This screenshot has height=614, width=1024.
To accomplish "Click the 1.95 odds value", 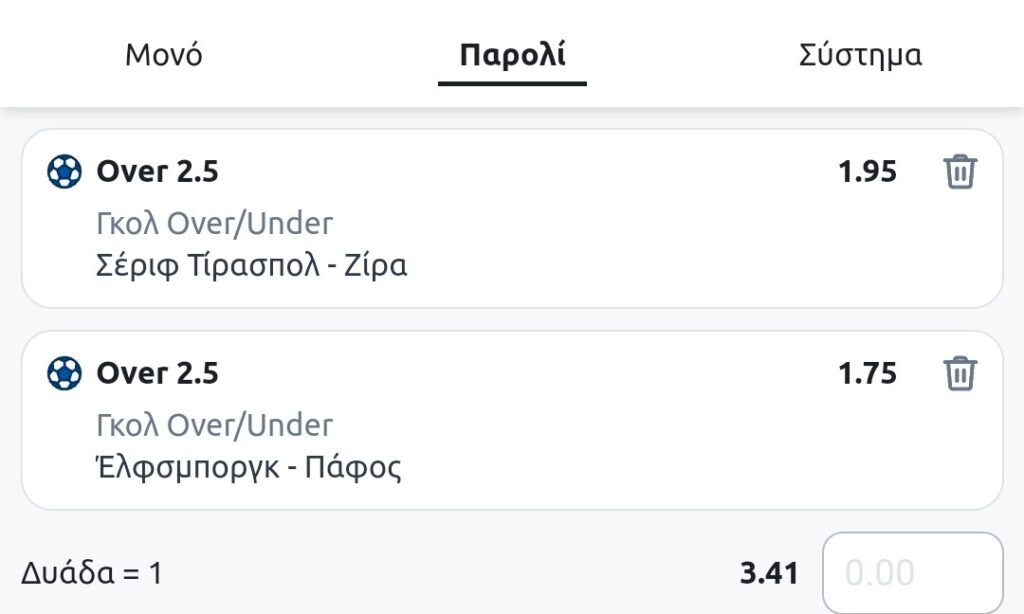I will [x=867, y=173].
